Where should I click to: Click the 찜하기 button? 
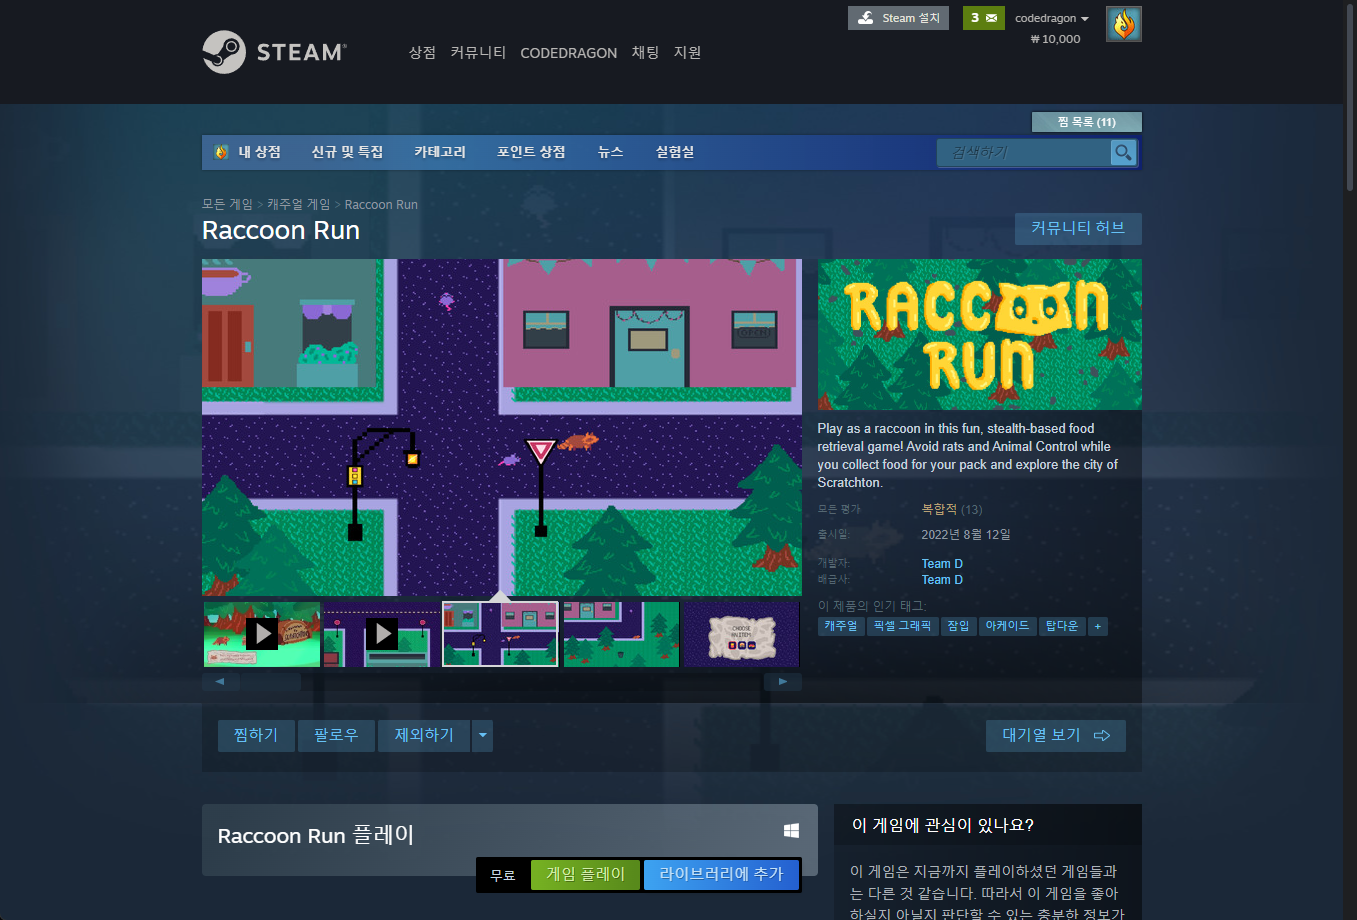pos(256,736)
